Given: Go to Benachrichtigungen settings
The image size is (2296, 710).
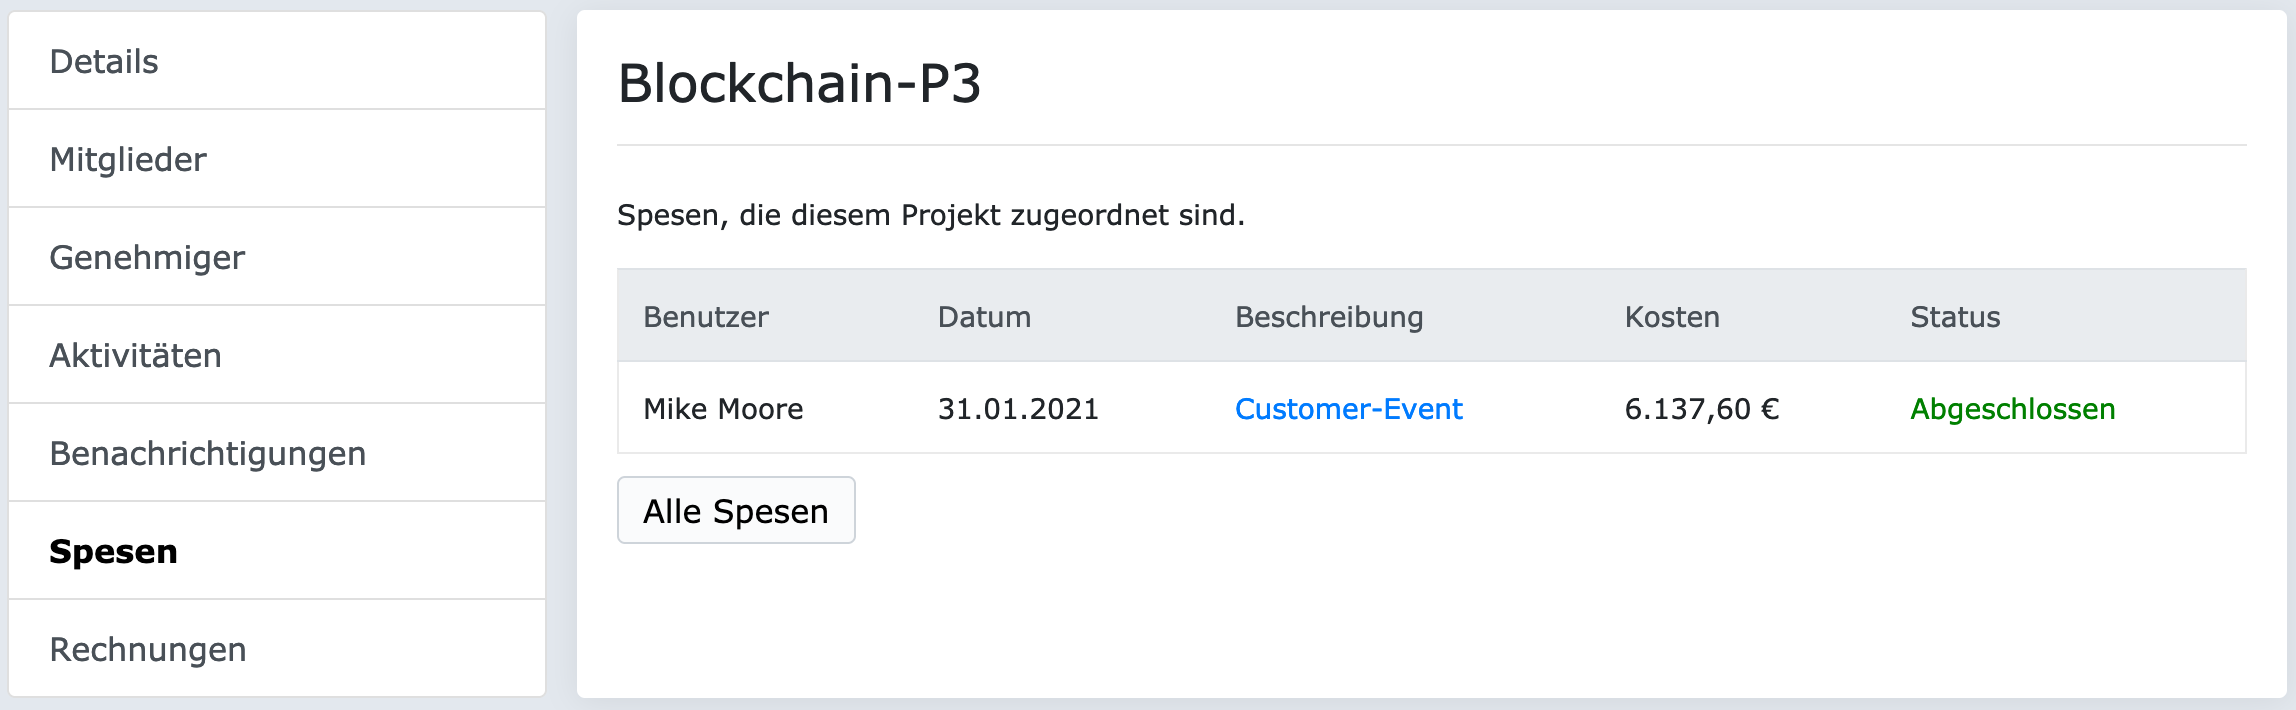Looking at the screenshot, I should pyautogui.click(x=208, y=453).
